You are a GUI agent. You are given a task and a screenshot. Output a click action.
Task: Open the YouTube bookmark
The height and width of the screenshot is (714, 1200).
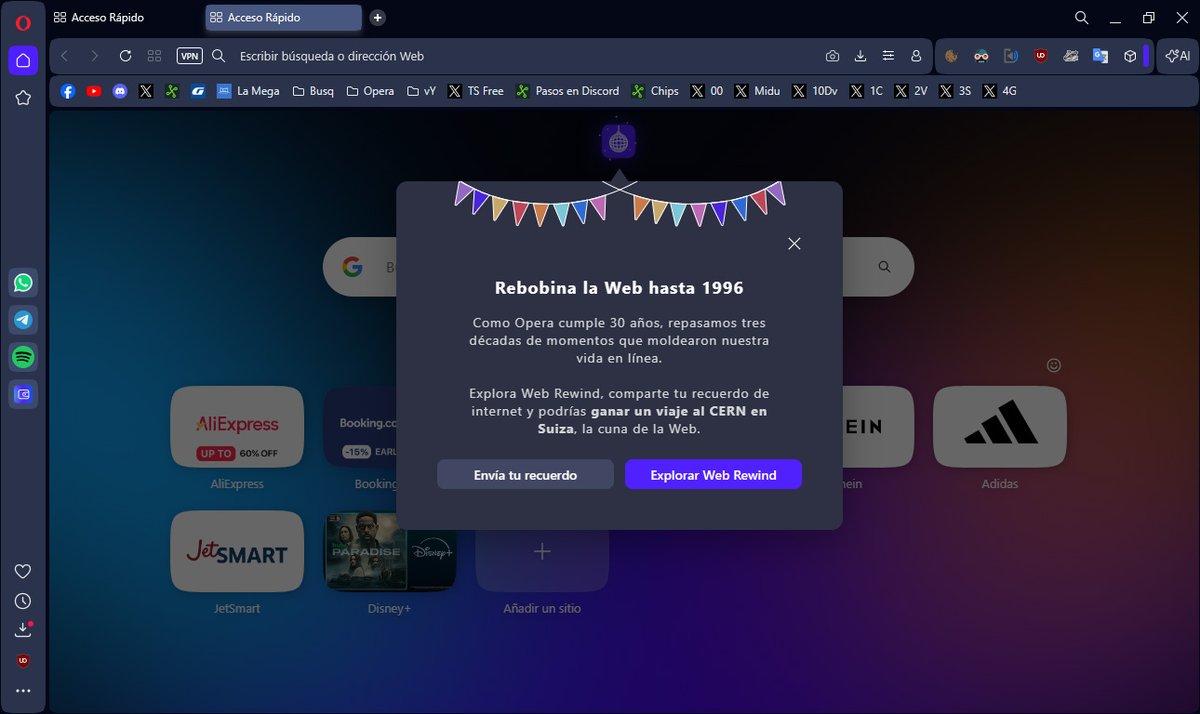(94, 91)
